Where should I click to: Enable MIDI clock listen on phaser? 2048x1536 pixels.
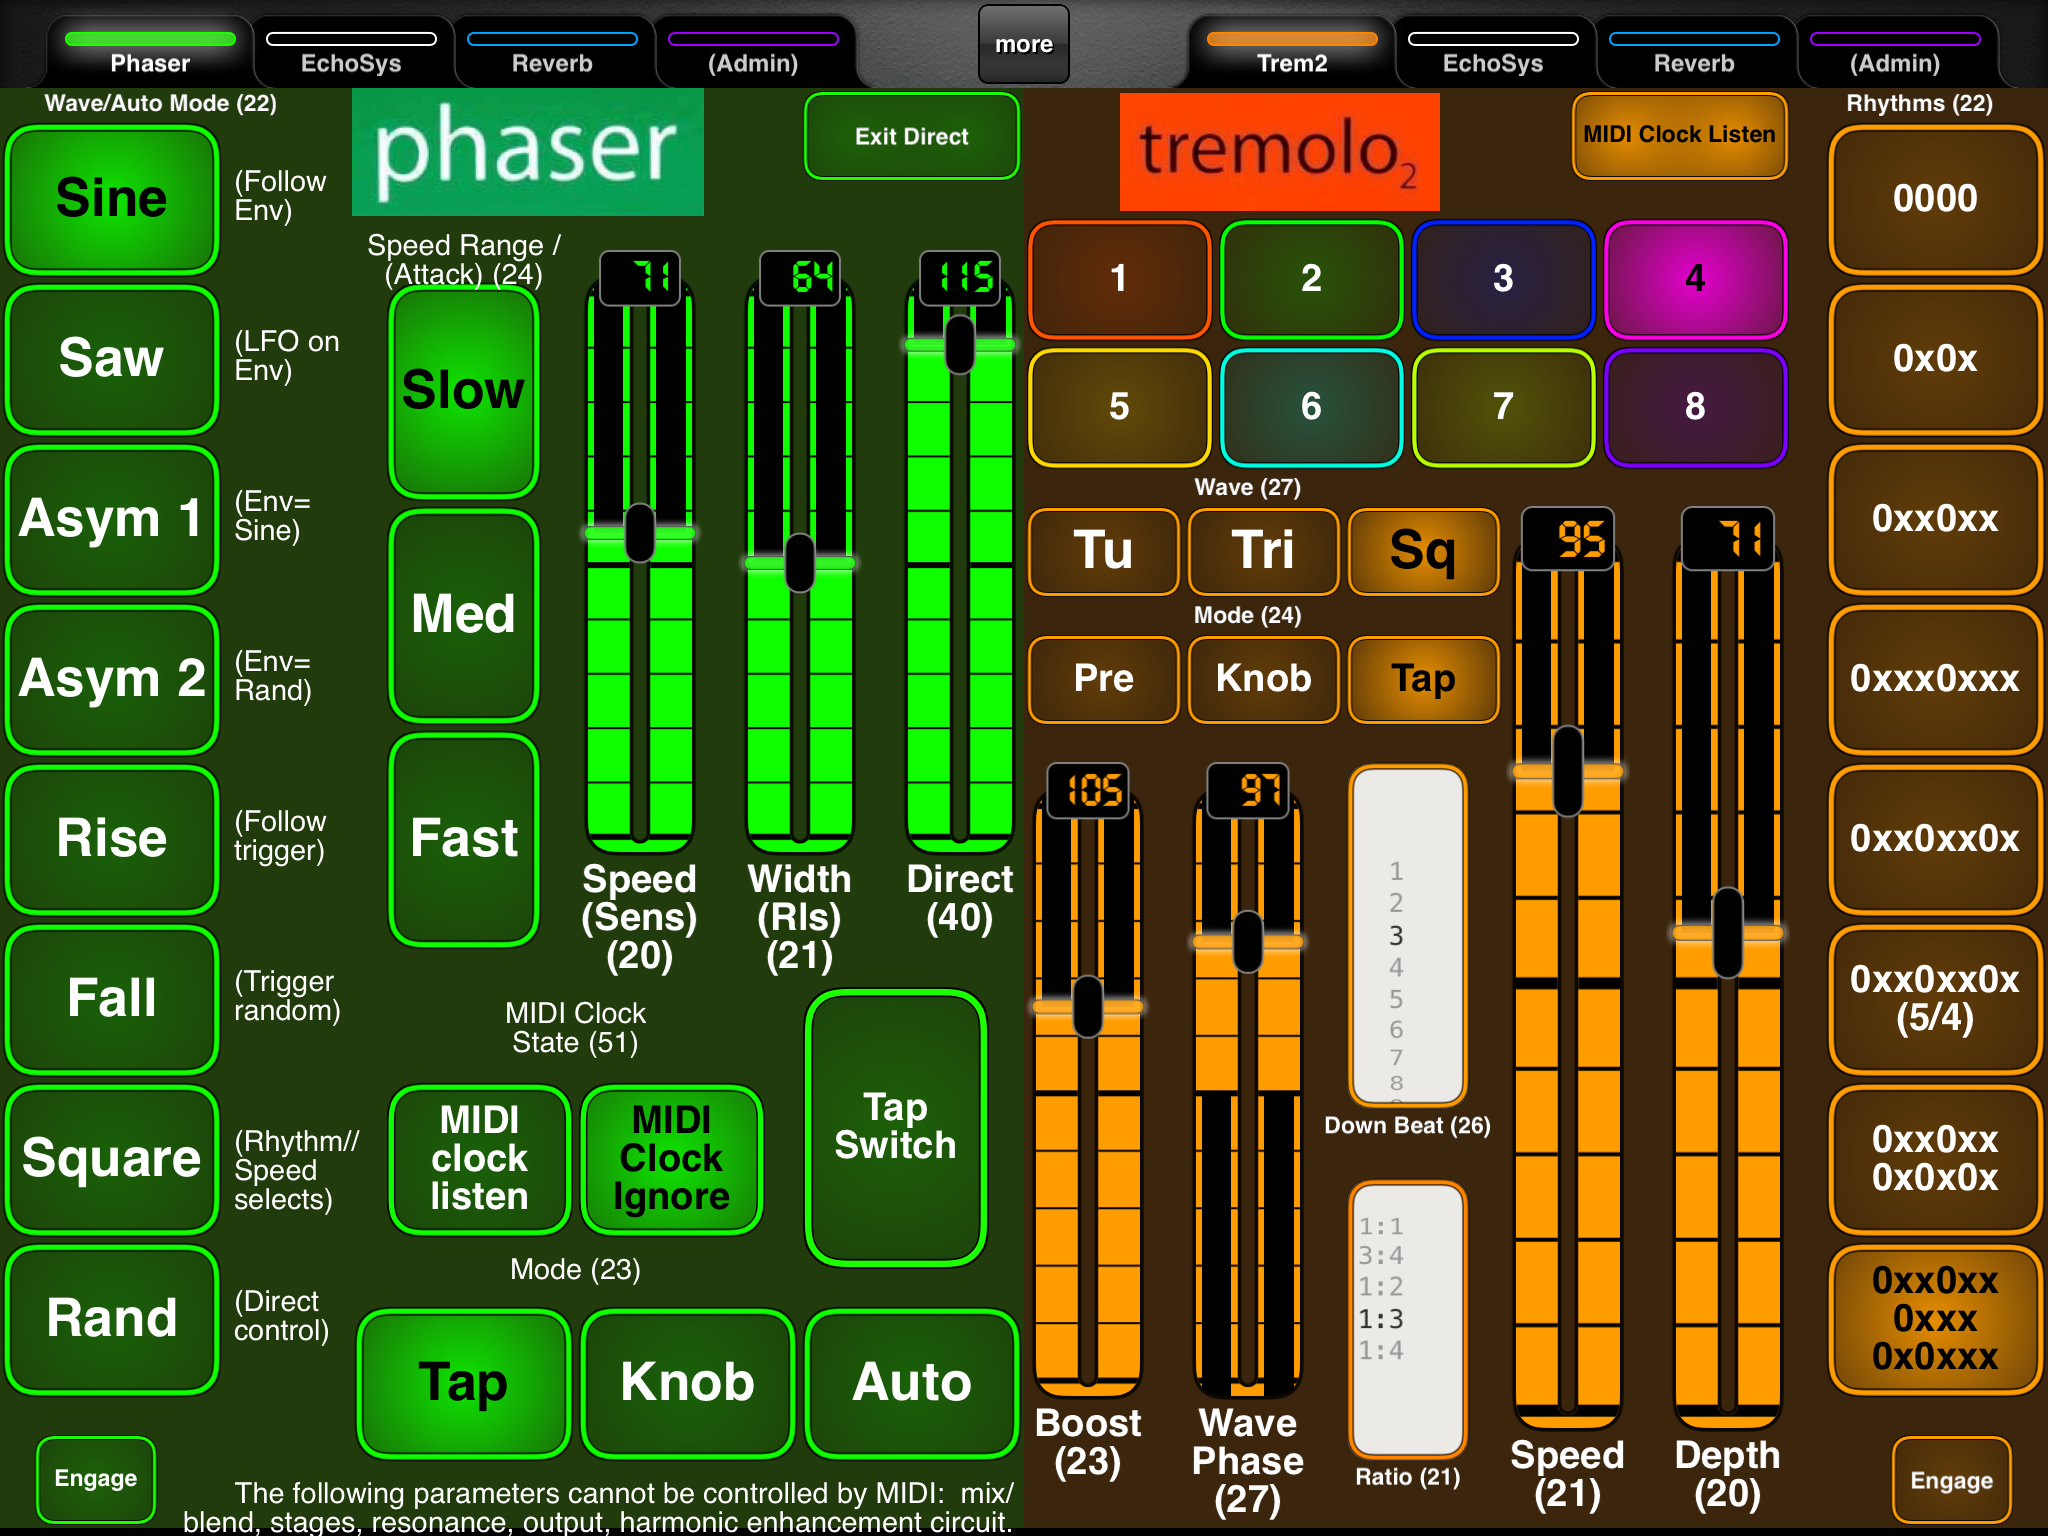[479, 1159]
